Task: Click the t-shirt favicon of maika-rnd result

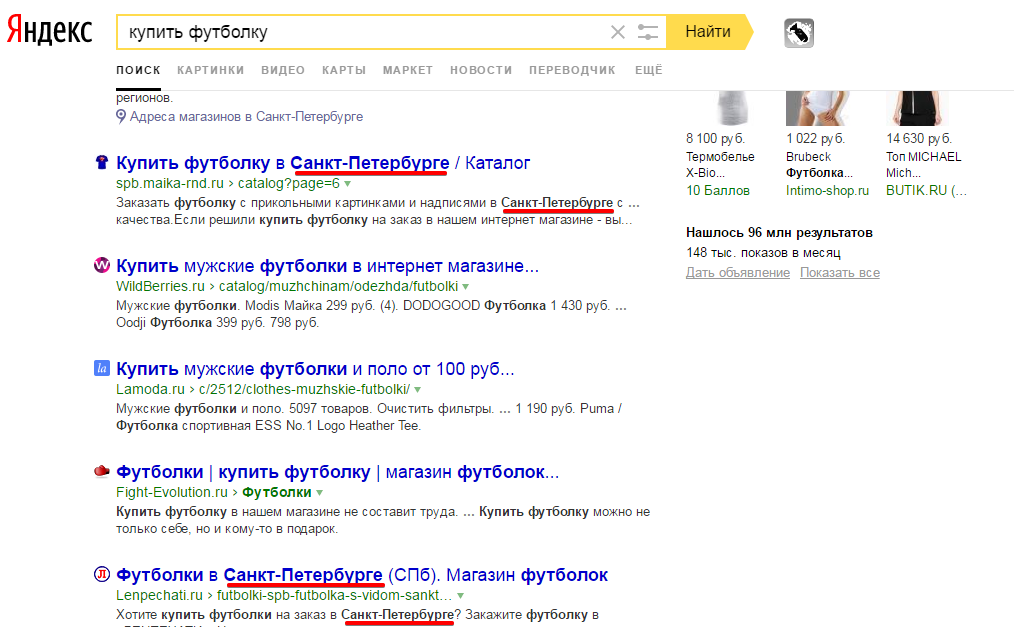Action: point(102,162)
